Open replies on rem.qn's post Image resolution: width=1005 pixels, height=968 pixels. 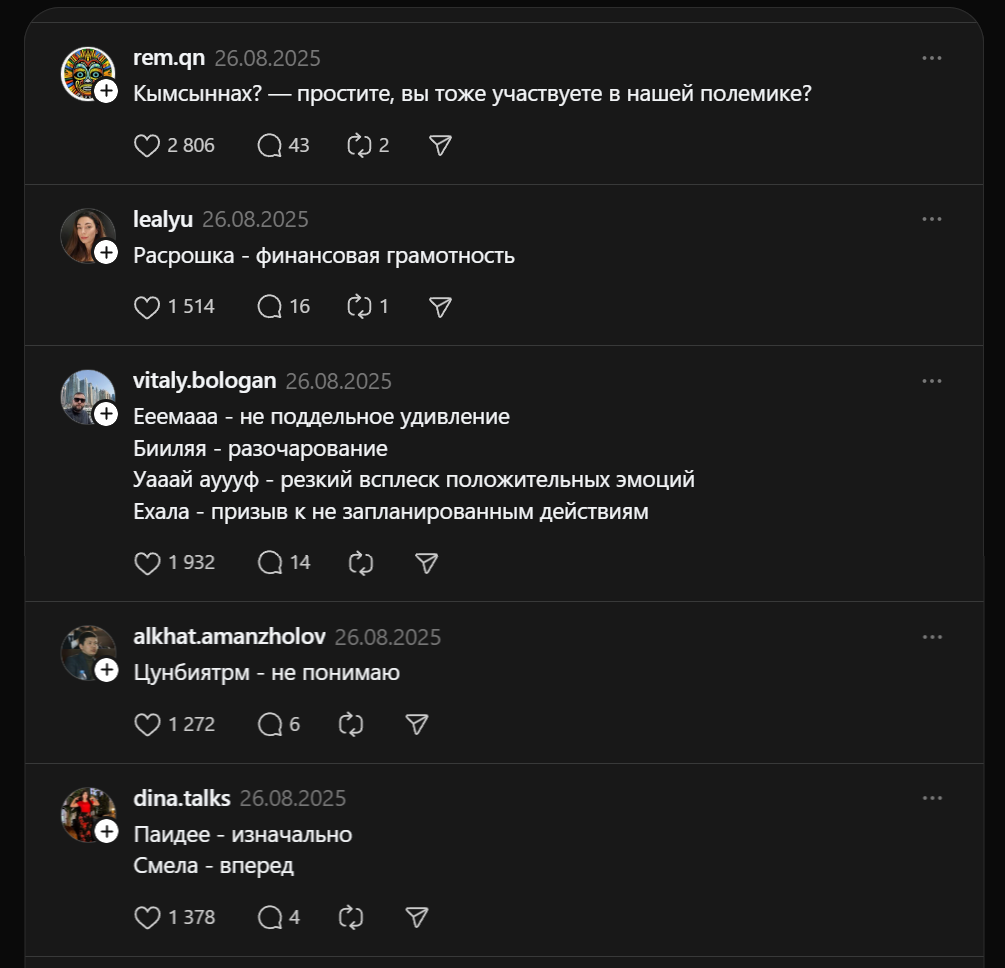pos(270,146)
